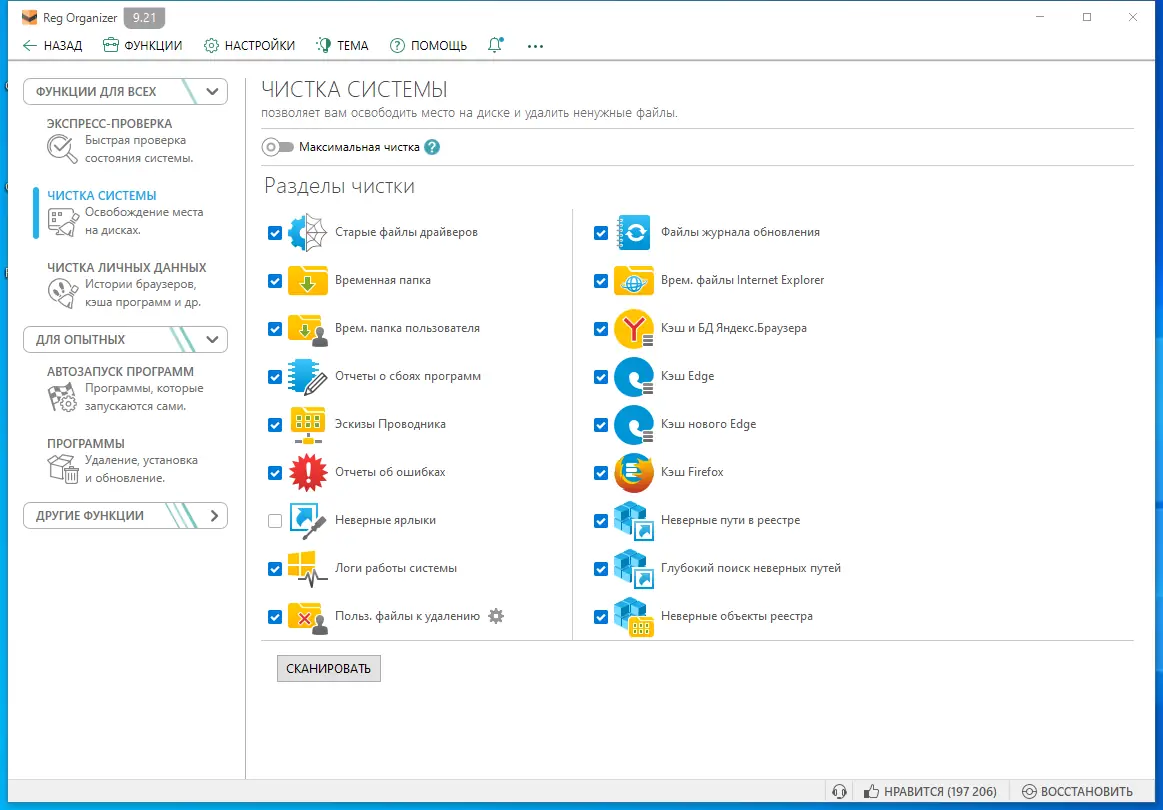Click the notification bell icon
Viewport: 1163px width, 810px height.
point(495,45)
